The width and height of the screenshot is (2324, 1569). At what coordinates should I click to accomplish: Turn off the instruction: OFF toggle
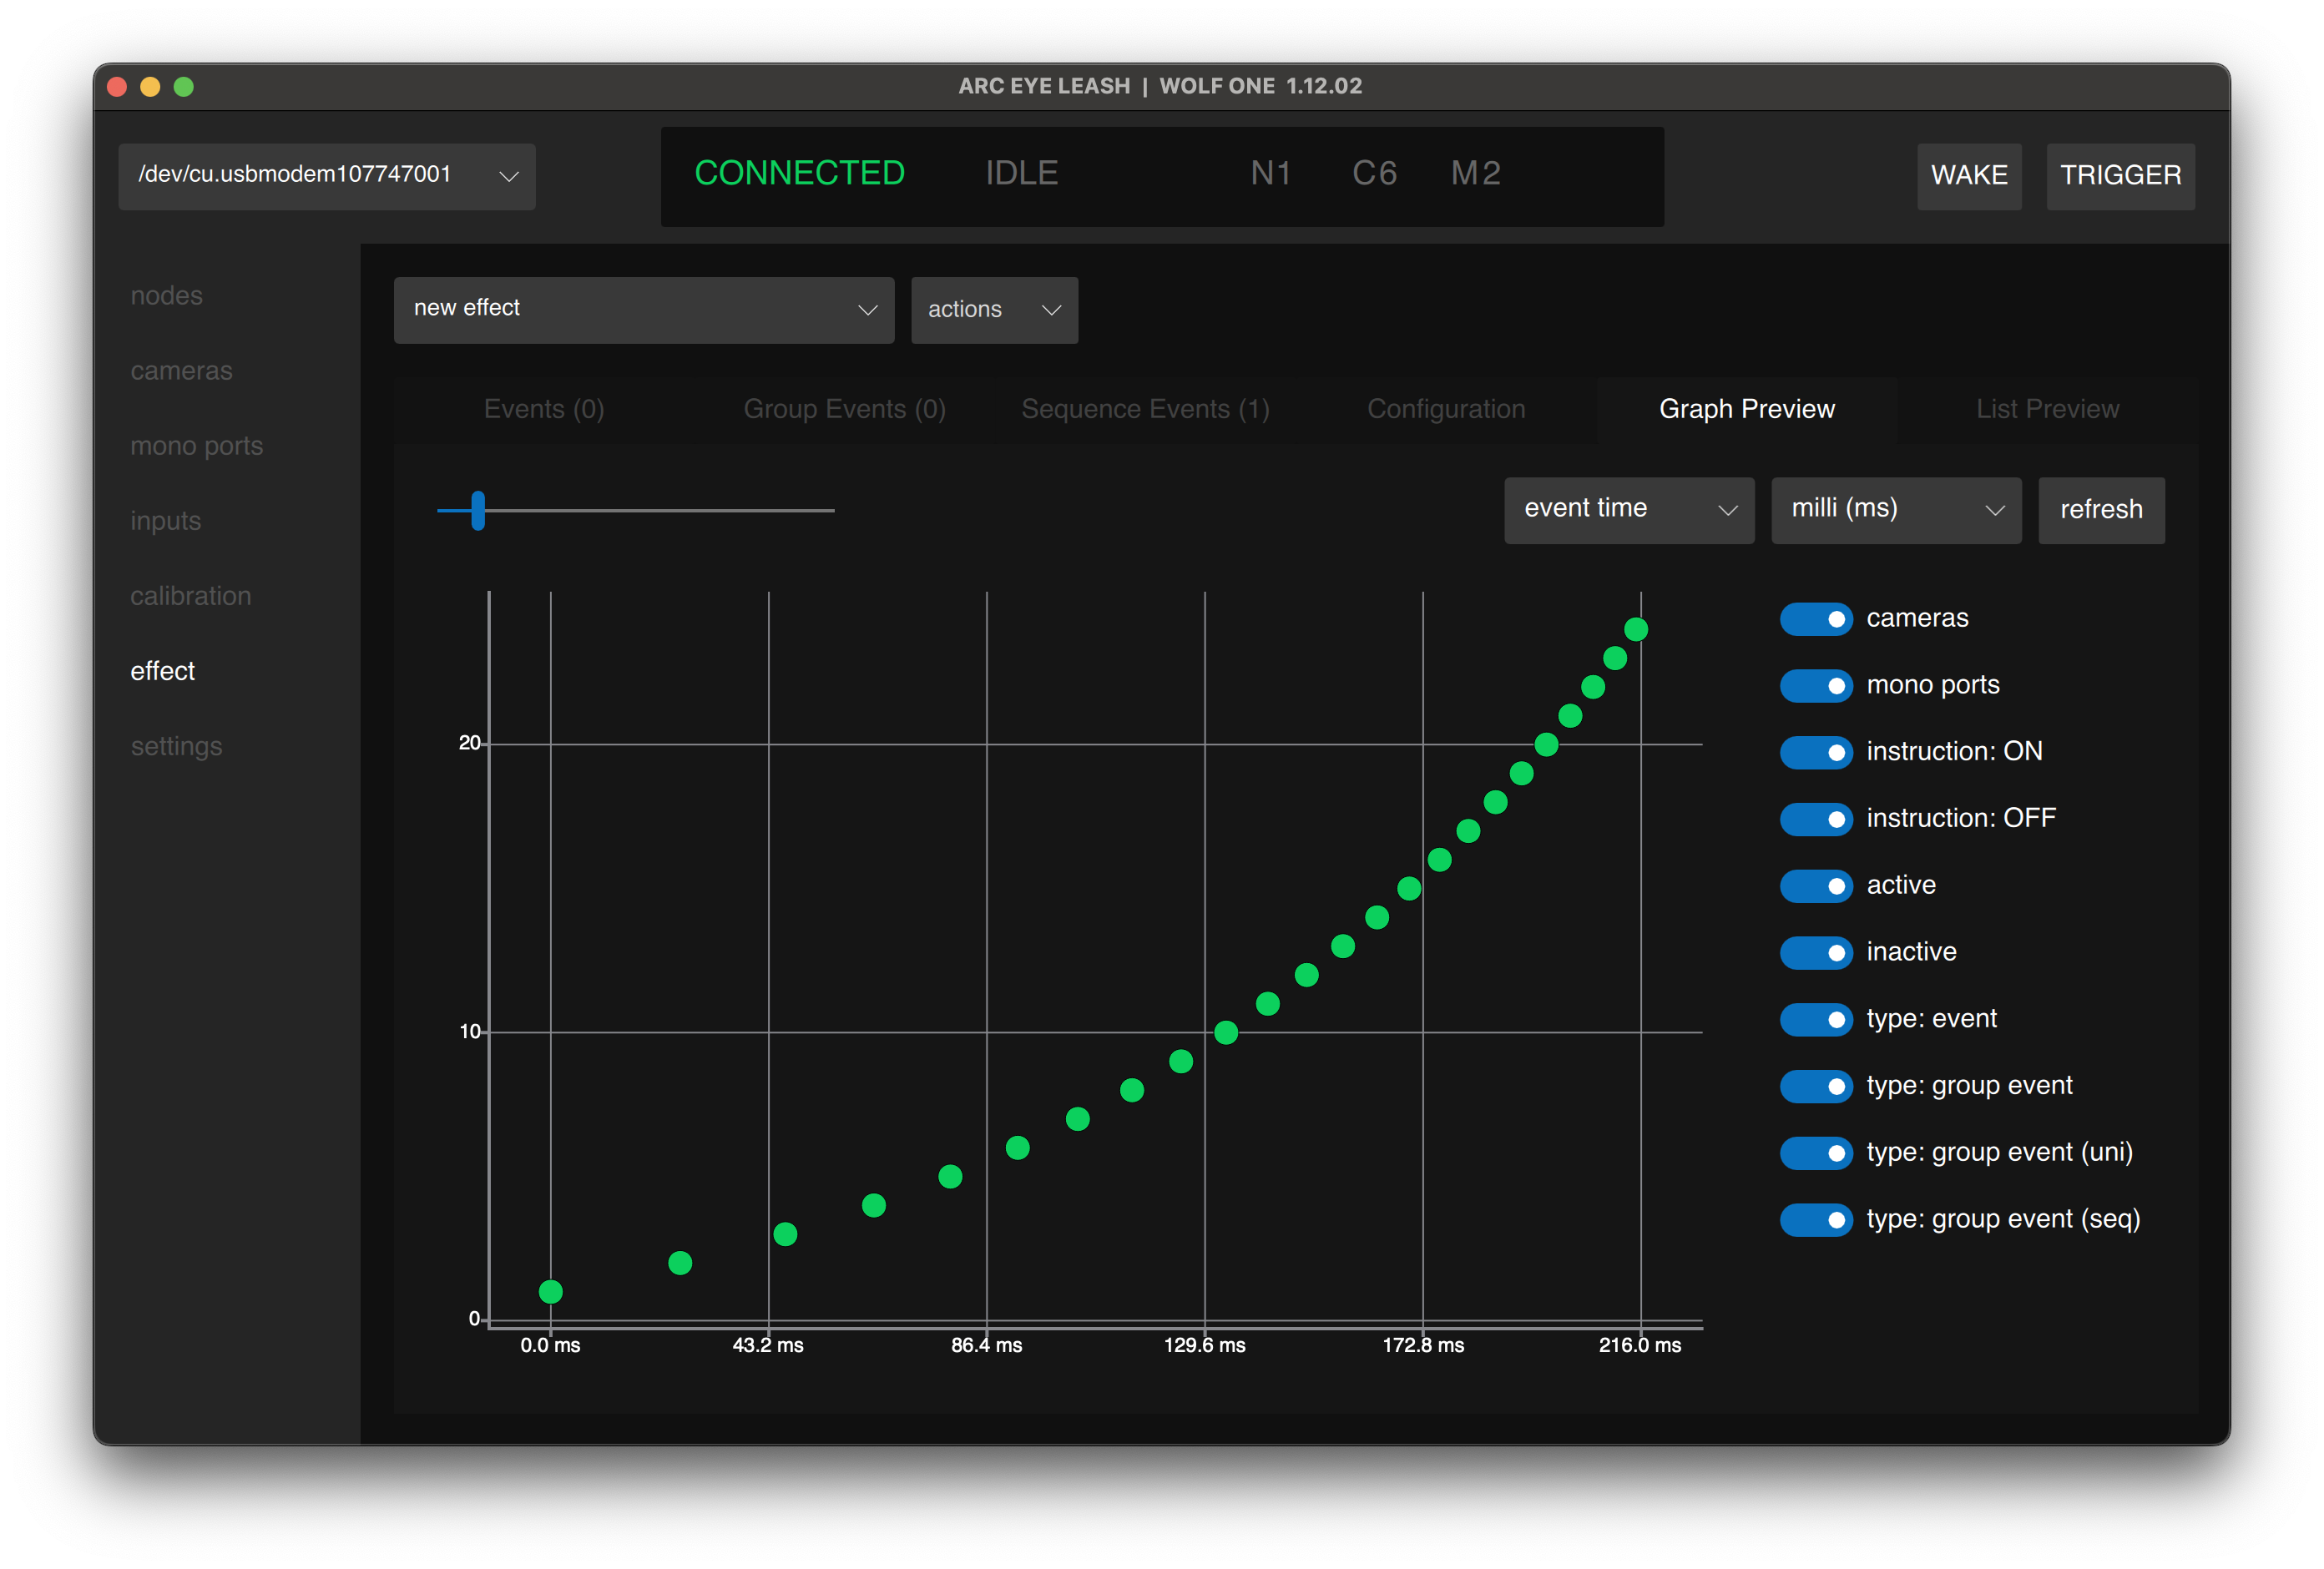pos(1816,819)
